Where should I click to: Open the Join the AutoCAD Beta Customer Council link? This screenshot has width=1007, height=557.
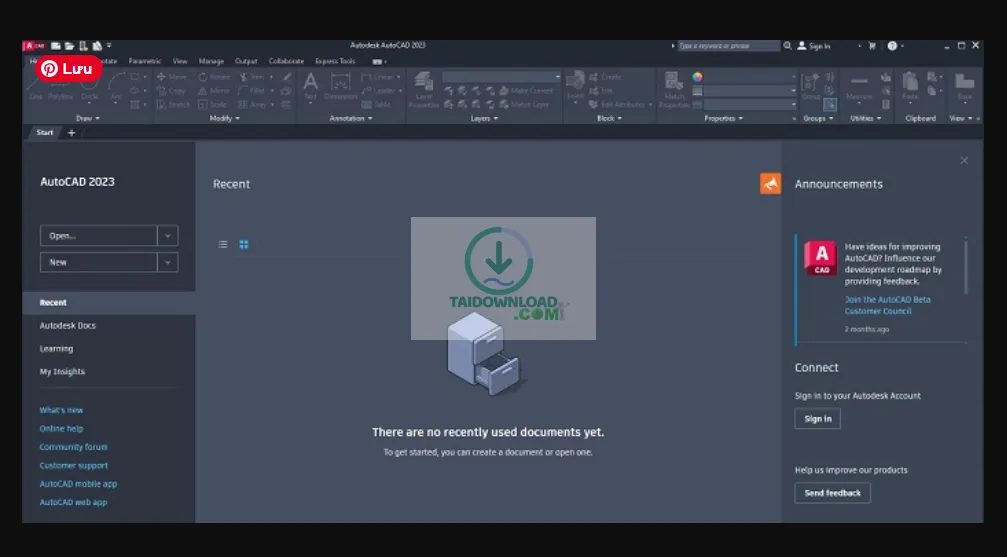(x=887, y=305)
